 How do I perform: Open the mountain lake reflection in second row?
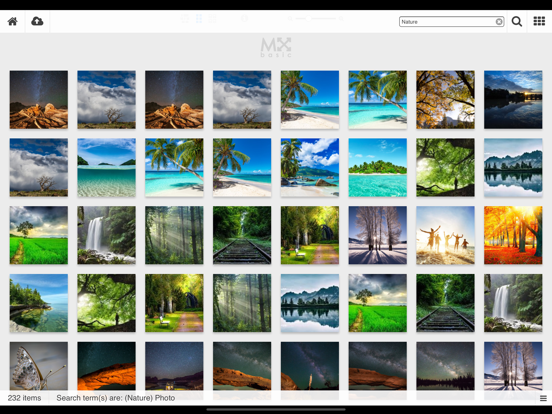point(513,168)
